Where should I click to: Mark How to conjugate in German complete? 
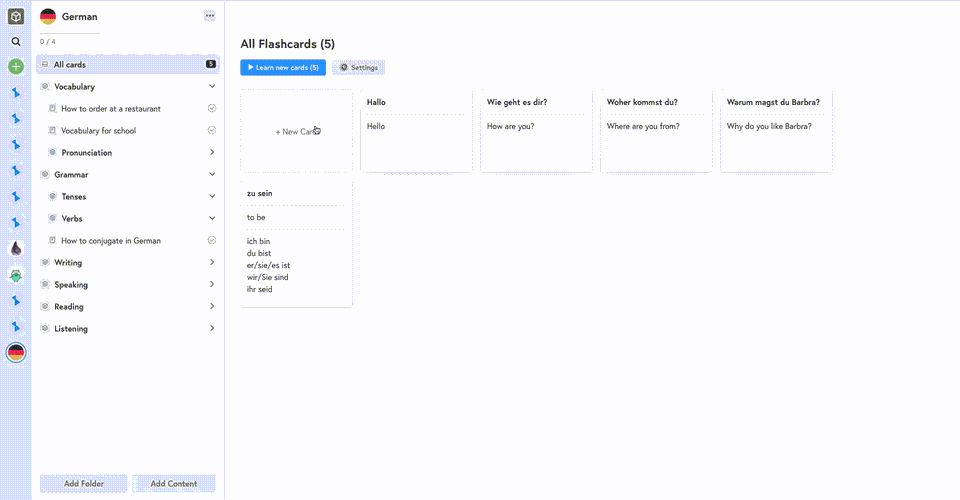click(x=212, y=241)
